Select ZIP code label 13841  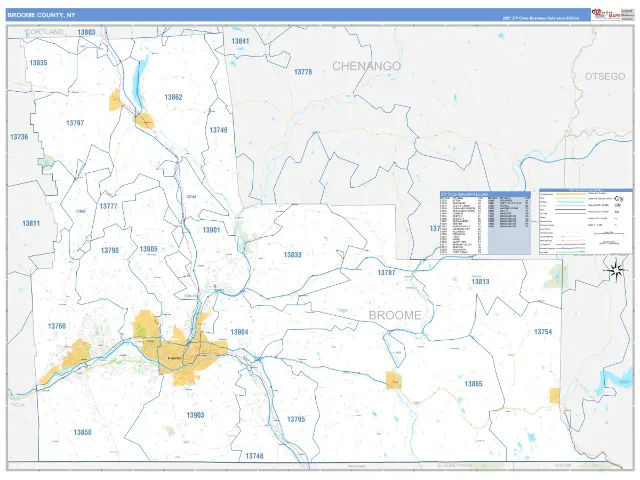(240, 41)
